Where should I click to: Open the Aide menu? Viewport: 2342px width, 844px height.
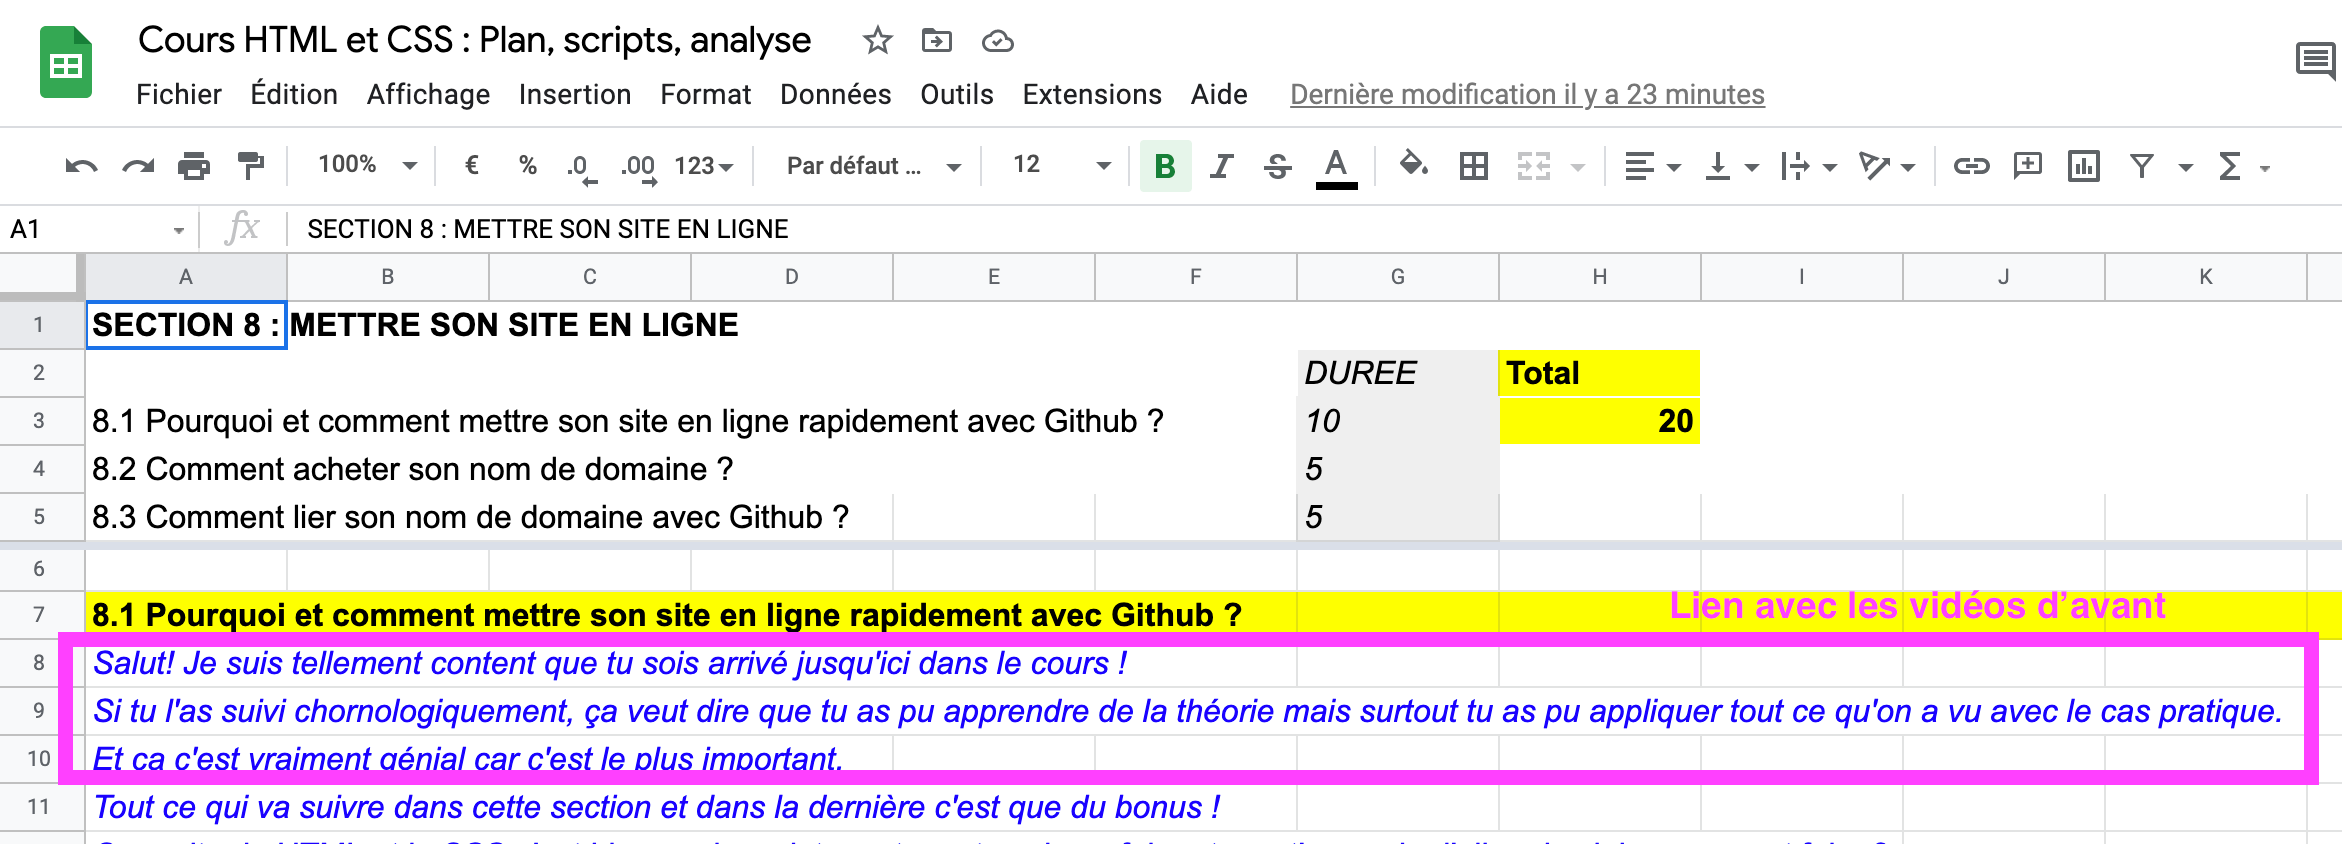[x=1219, y=94]
